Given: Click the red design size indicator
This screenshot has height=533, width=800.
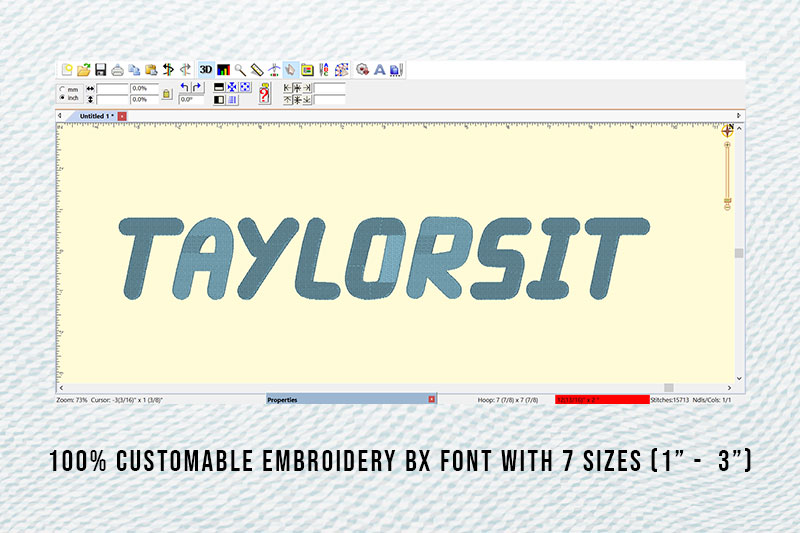Looking at the screenshot, I should click(x=602, y=400).
